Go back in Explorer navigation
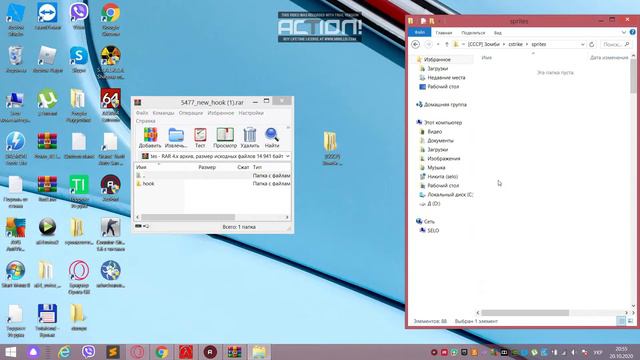The width and height of the screenshot is (640, 360). [416, 44]
